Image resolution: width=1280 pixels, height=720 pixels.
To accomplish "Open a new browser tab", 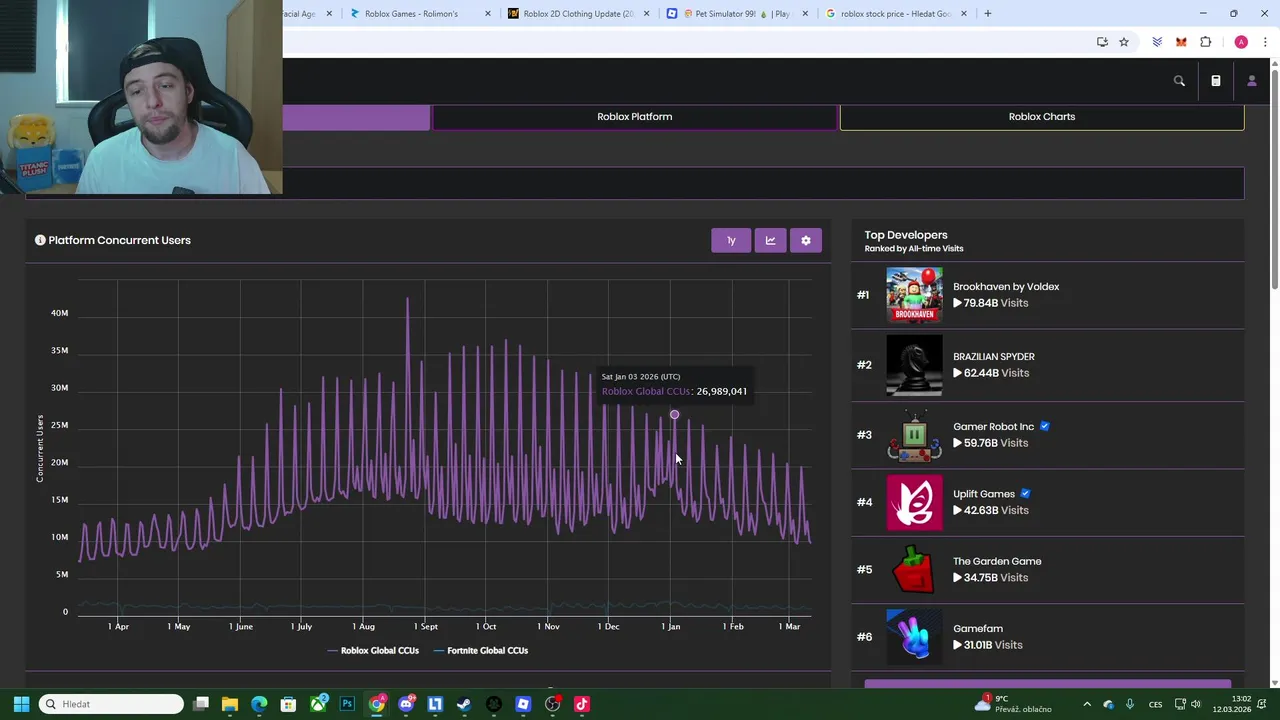I will [988, 14].
